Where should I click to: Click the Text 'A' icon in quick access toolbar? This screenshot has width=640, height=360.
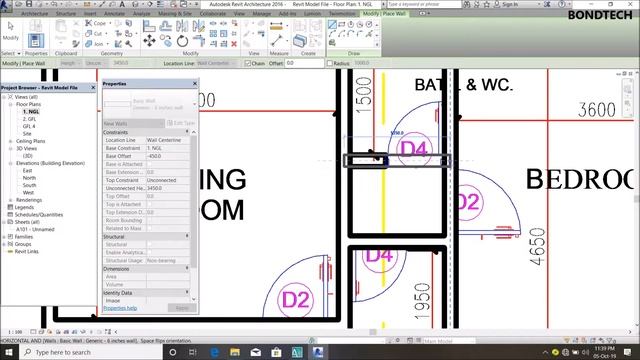coord(122,4)
